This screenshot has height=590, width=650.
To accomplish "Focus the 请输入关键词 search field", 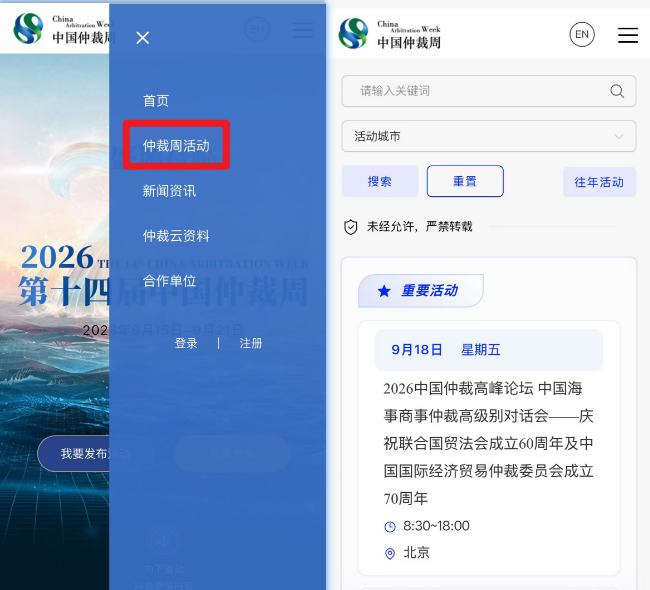I will 489,91.
